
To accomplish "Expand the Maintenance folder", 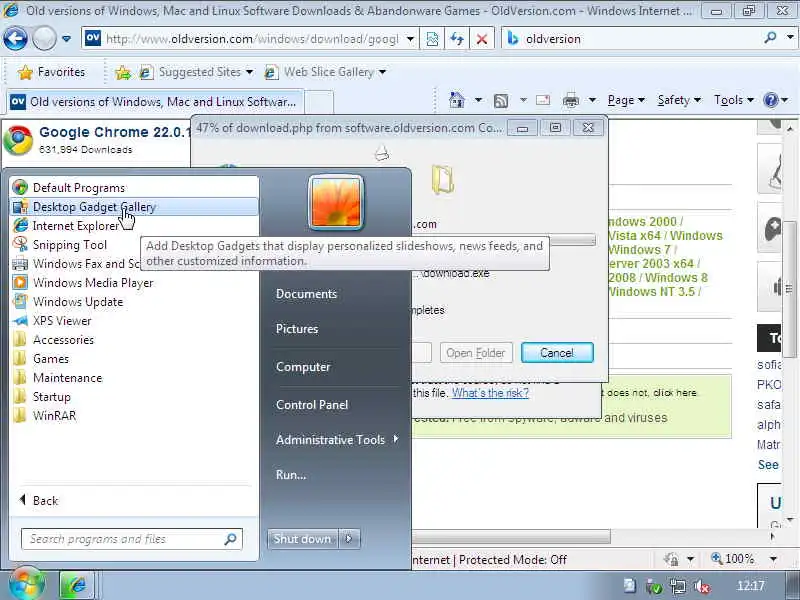I will (134, 378).
